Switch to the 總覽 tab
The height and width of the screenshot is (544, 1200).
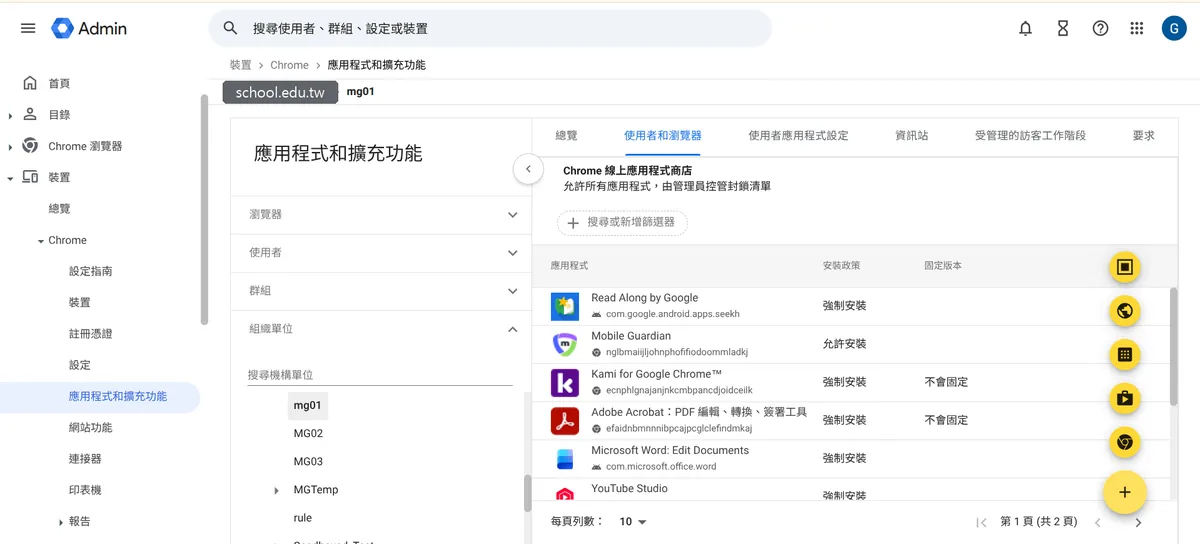point(566,135)
